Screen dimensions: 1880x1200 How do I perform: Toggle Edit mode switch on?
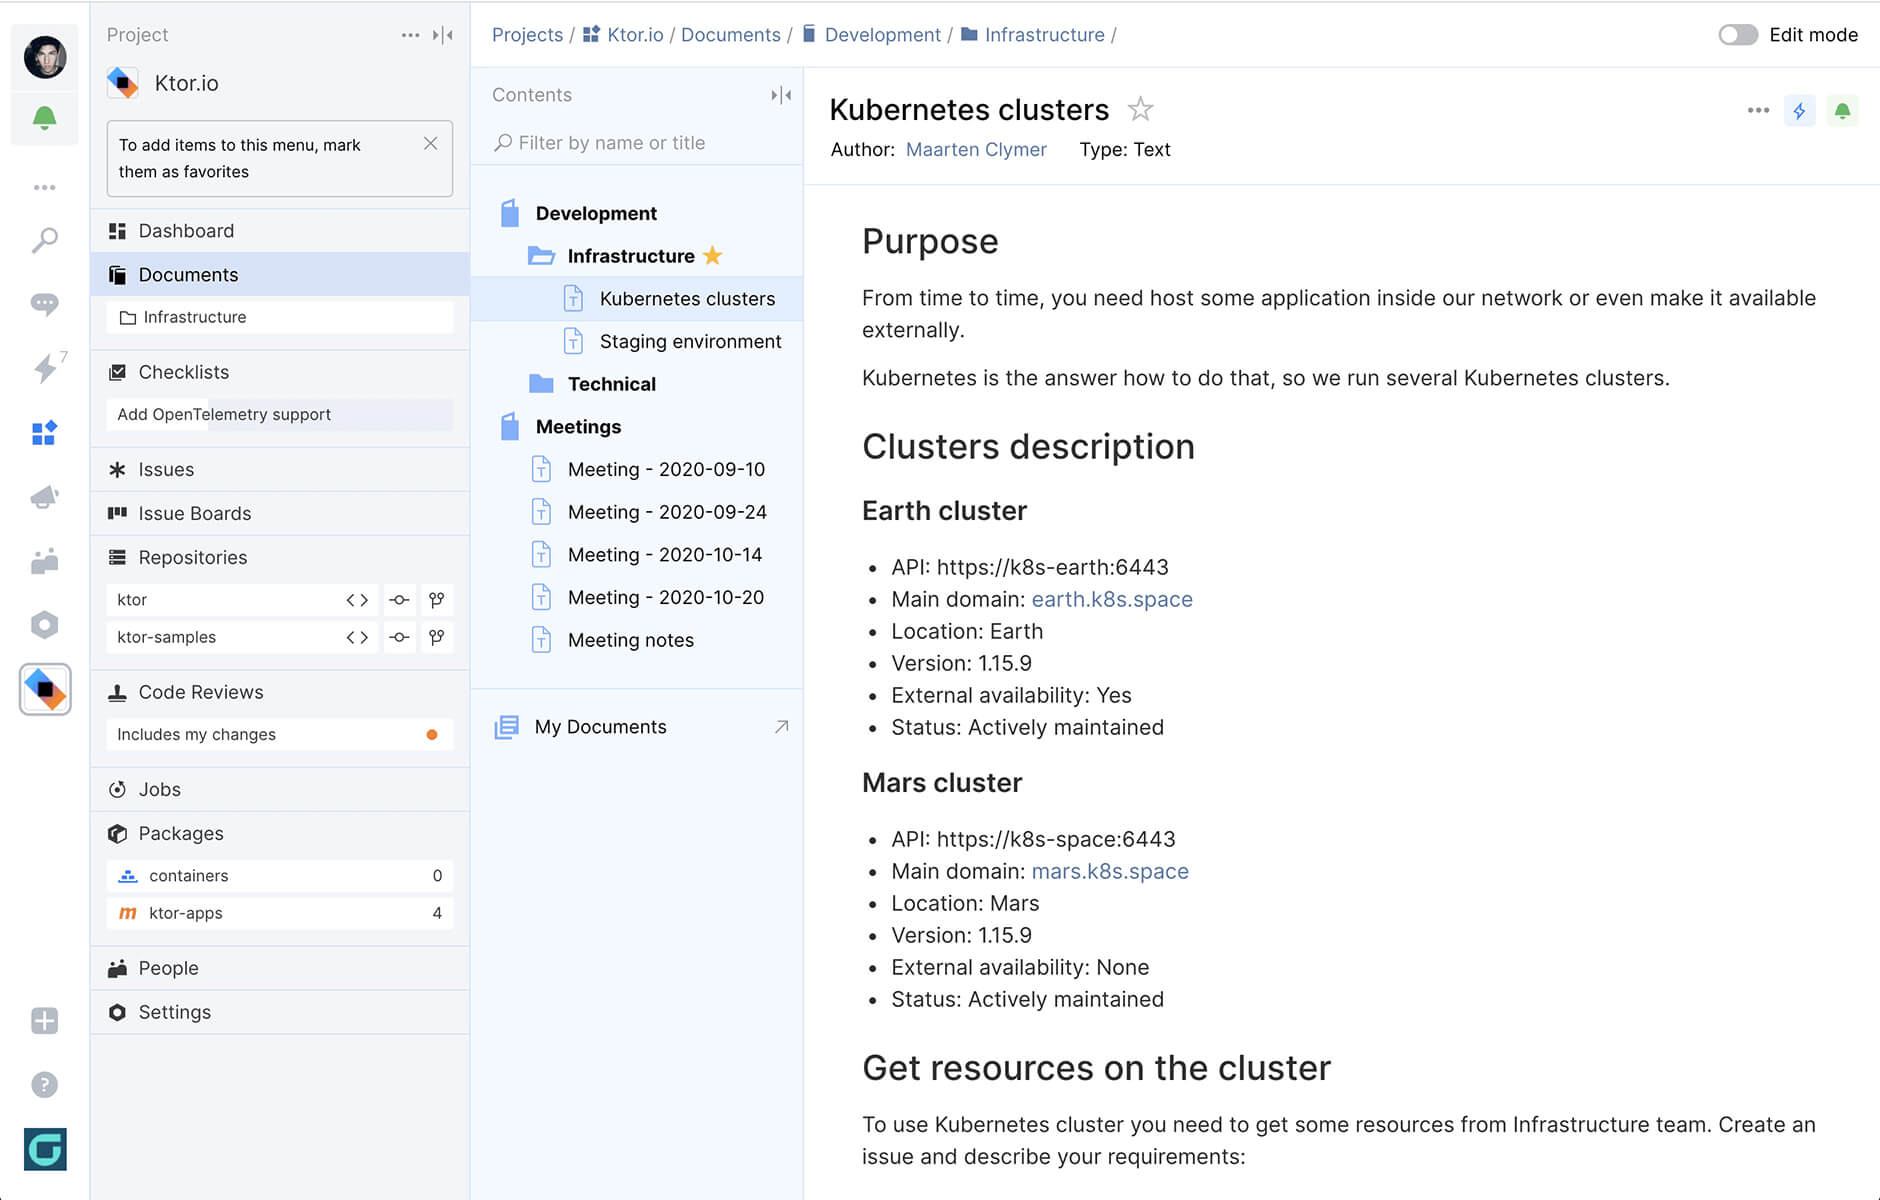[1737, 35]
